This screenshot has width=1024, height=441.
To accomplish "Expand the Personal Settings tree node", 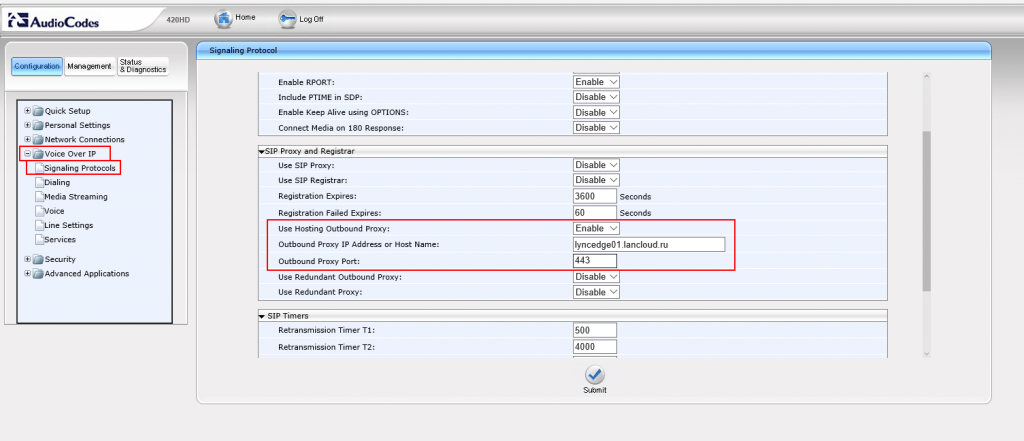I will 27,125.
